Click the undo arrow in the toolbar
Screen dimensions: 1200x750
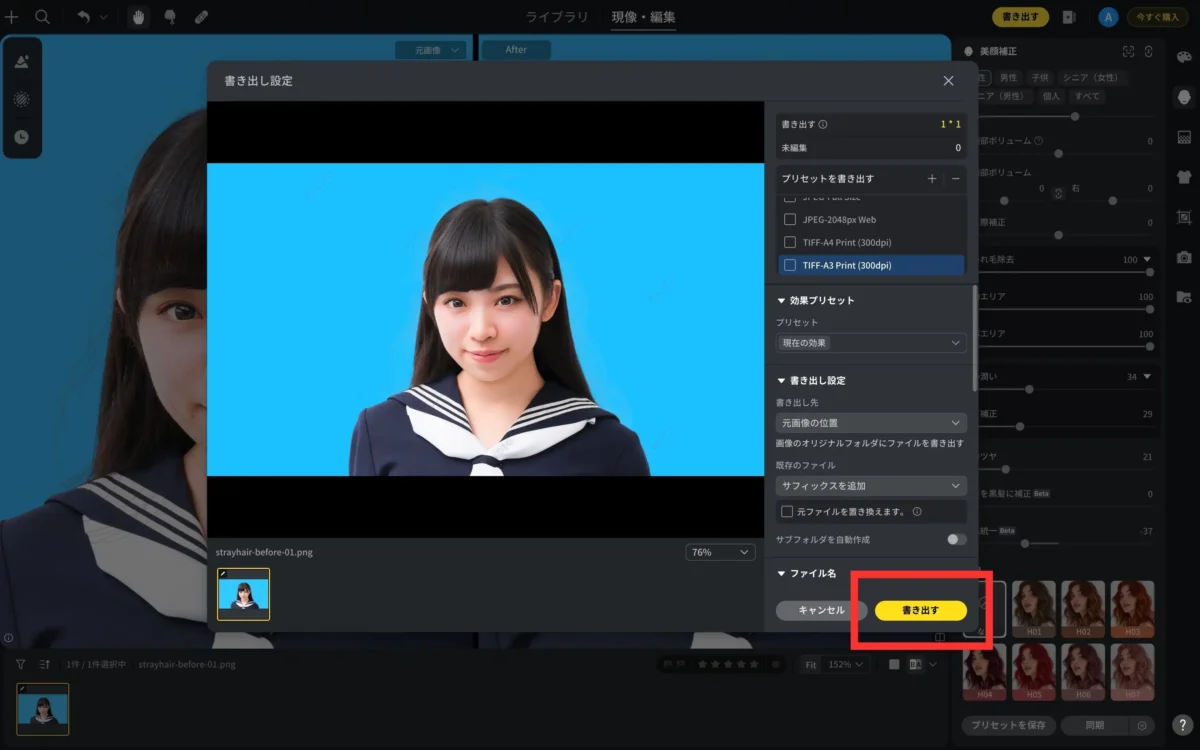(x=84, y=17)
